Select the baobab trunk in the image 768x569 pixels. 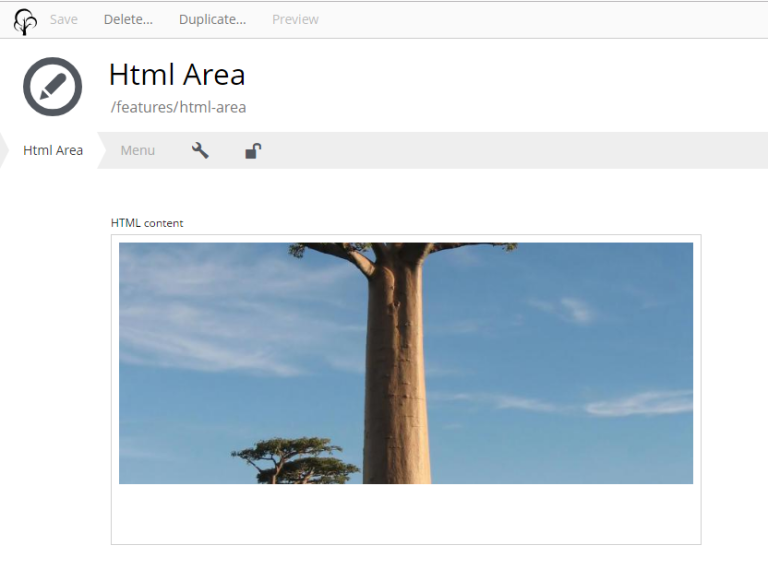click(397, 380)
